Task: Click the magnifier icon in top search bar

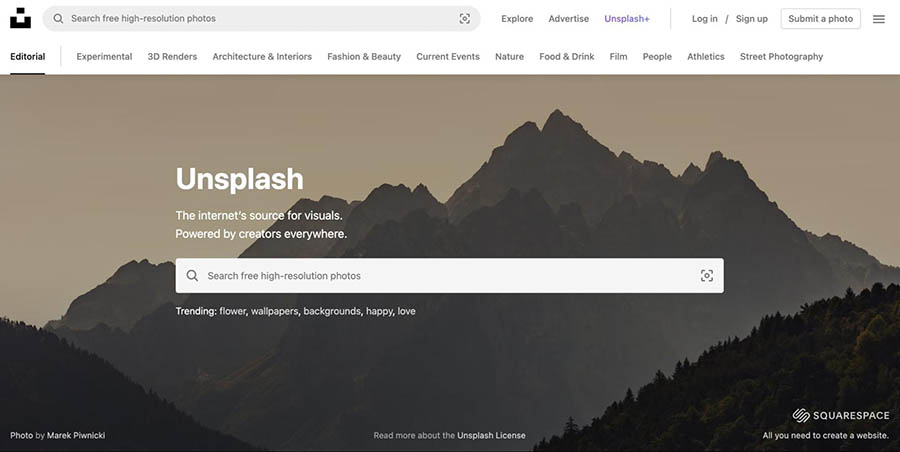Action: (x=58, y=19)
